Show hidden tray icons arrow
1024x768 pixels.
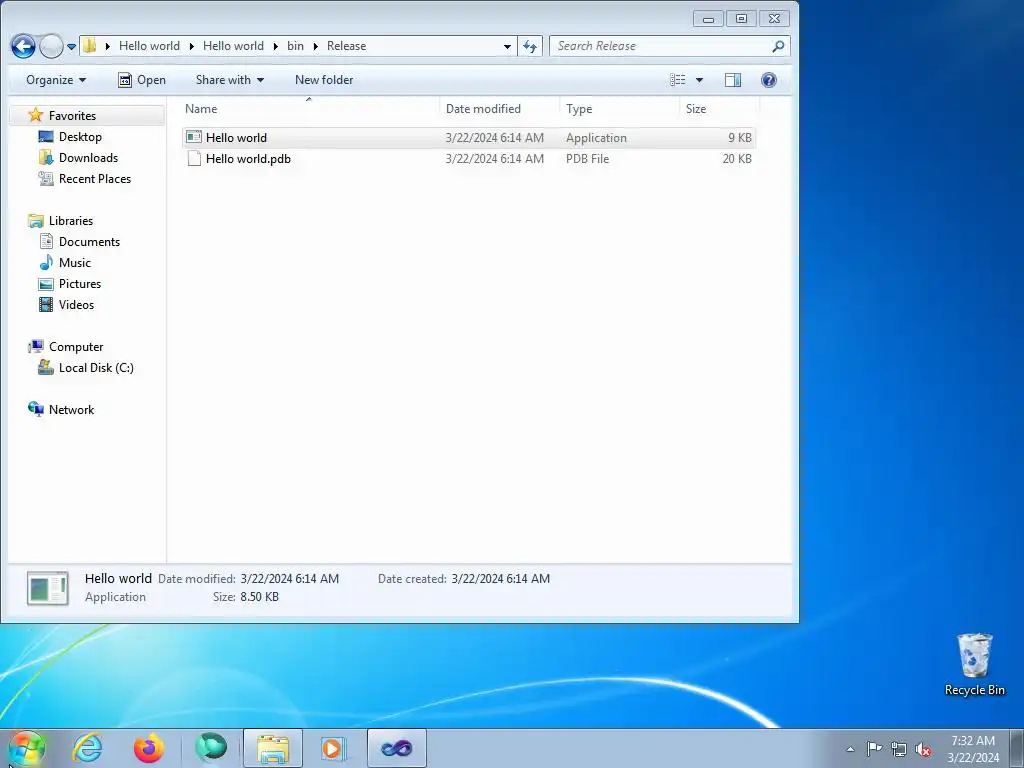pos(850,749)
